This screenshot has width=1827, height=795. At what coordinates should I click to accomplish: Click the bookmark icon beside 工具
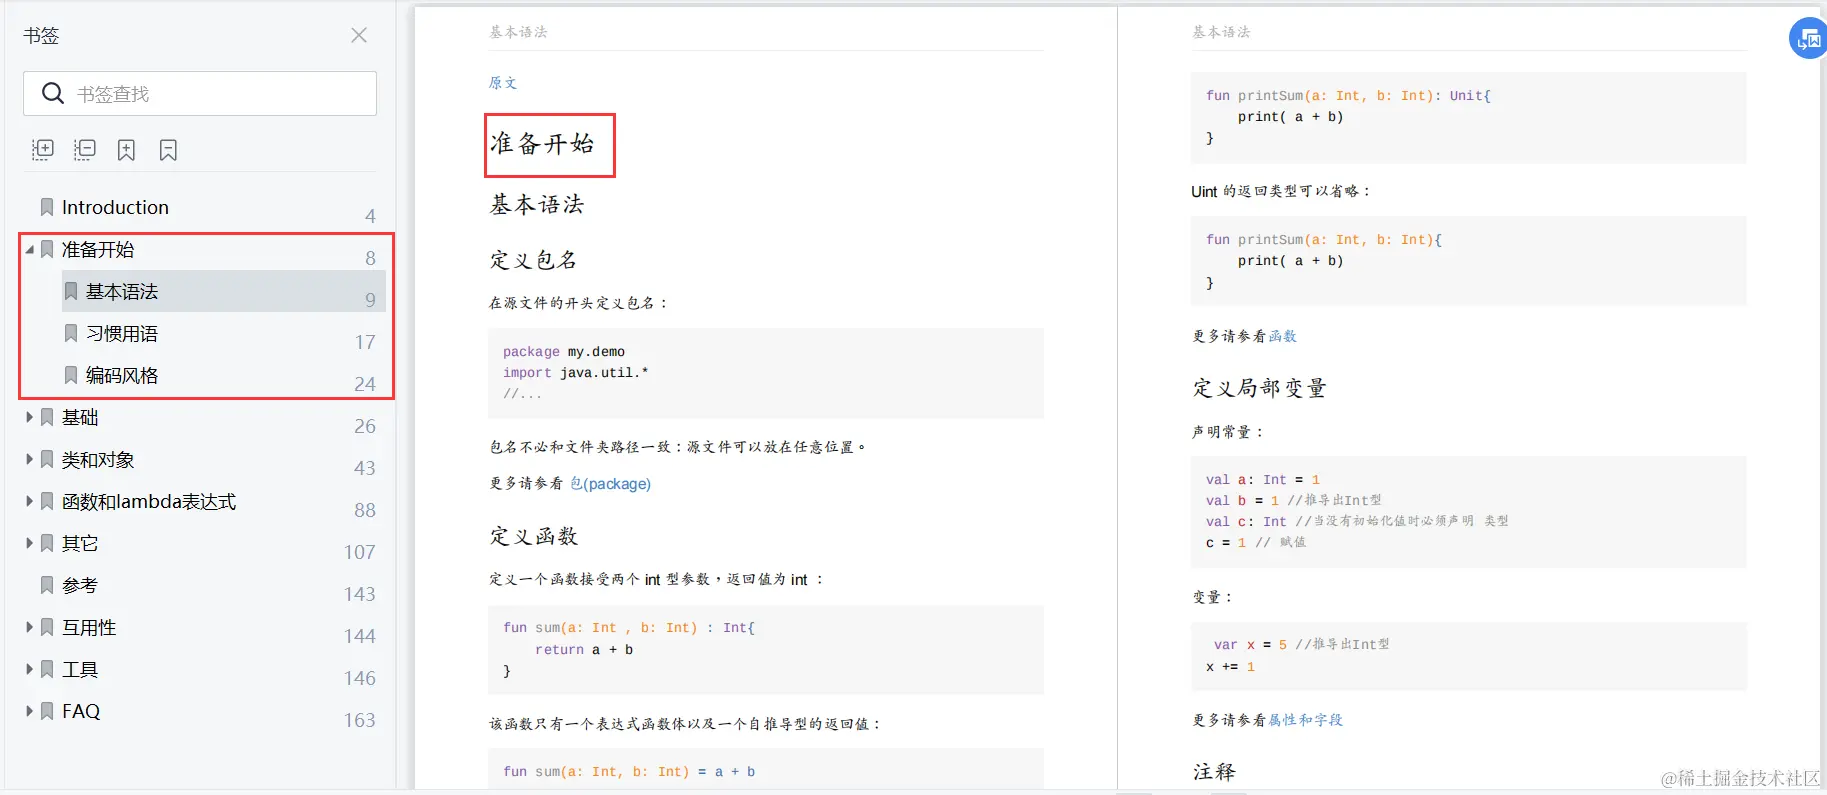tap(47, 669)
